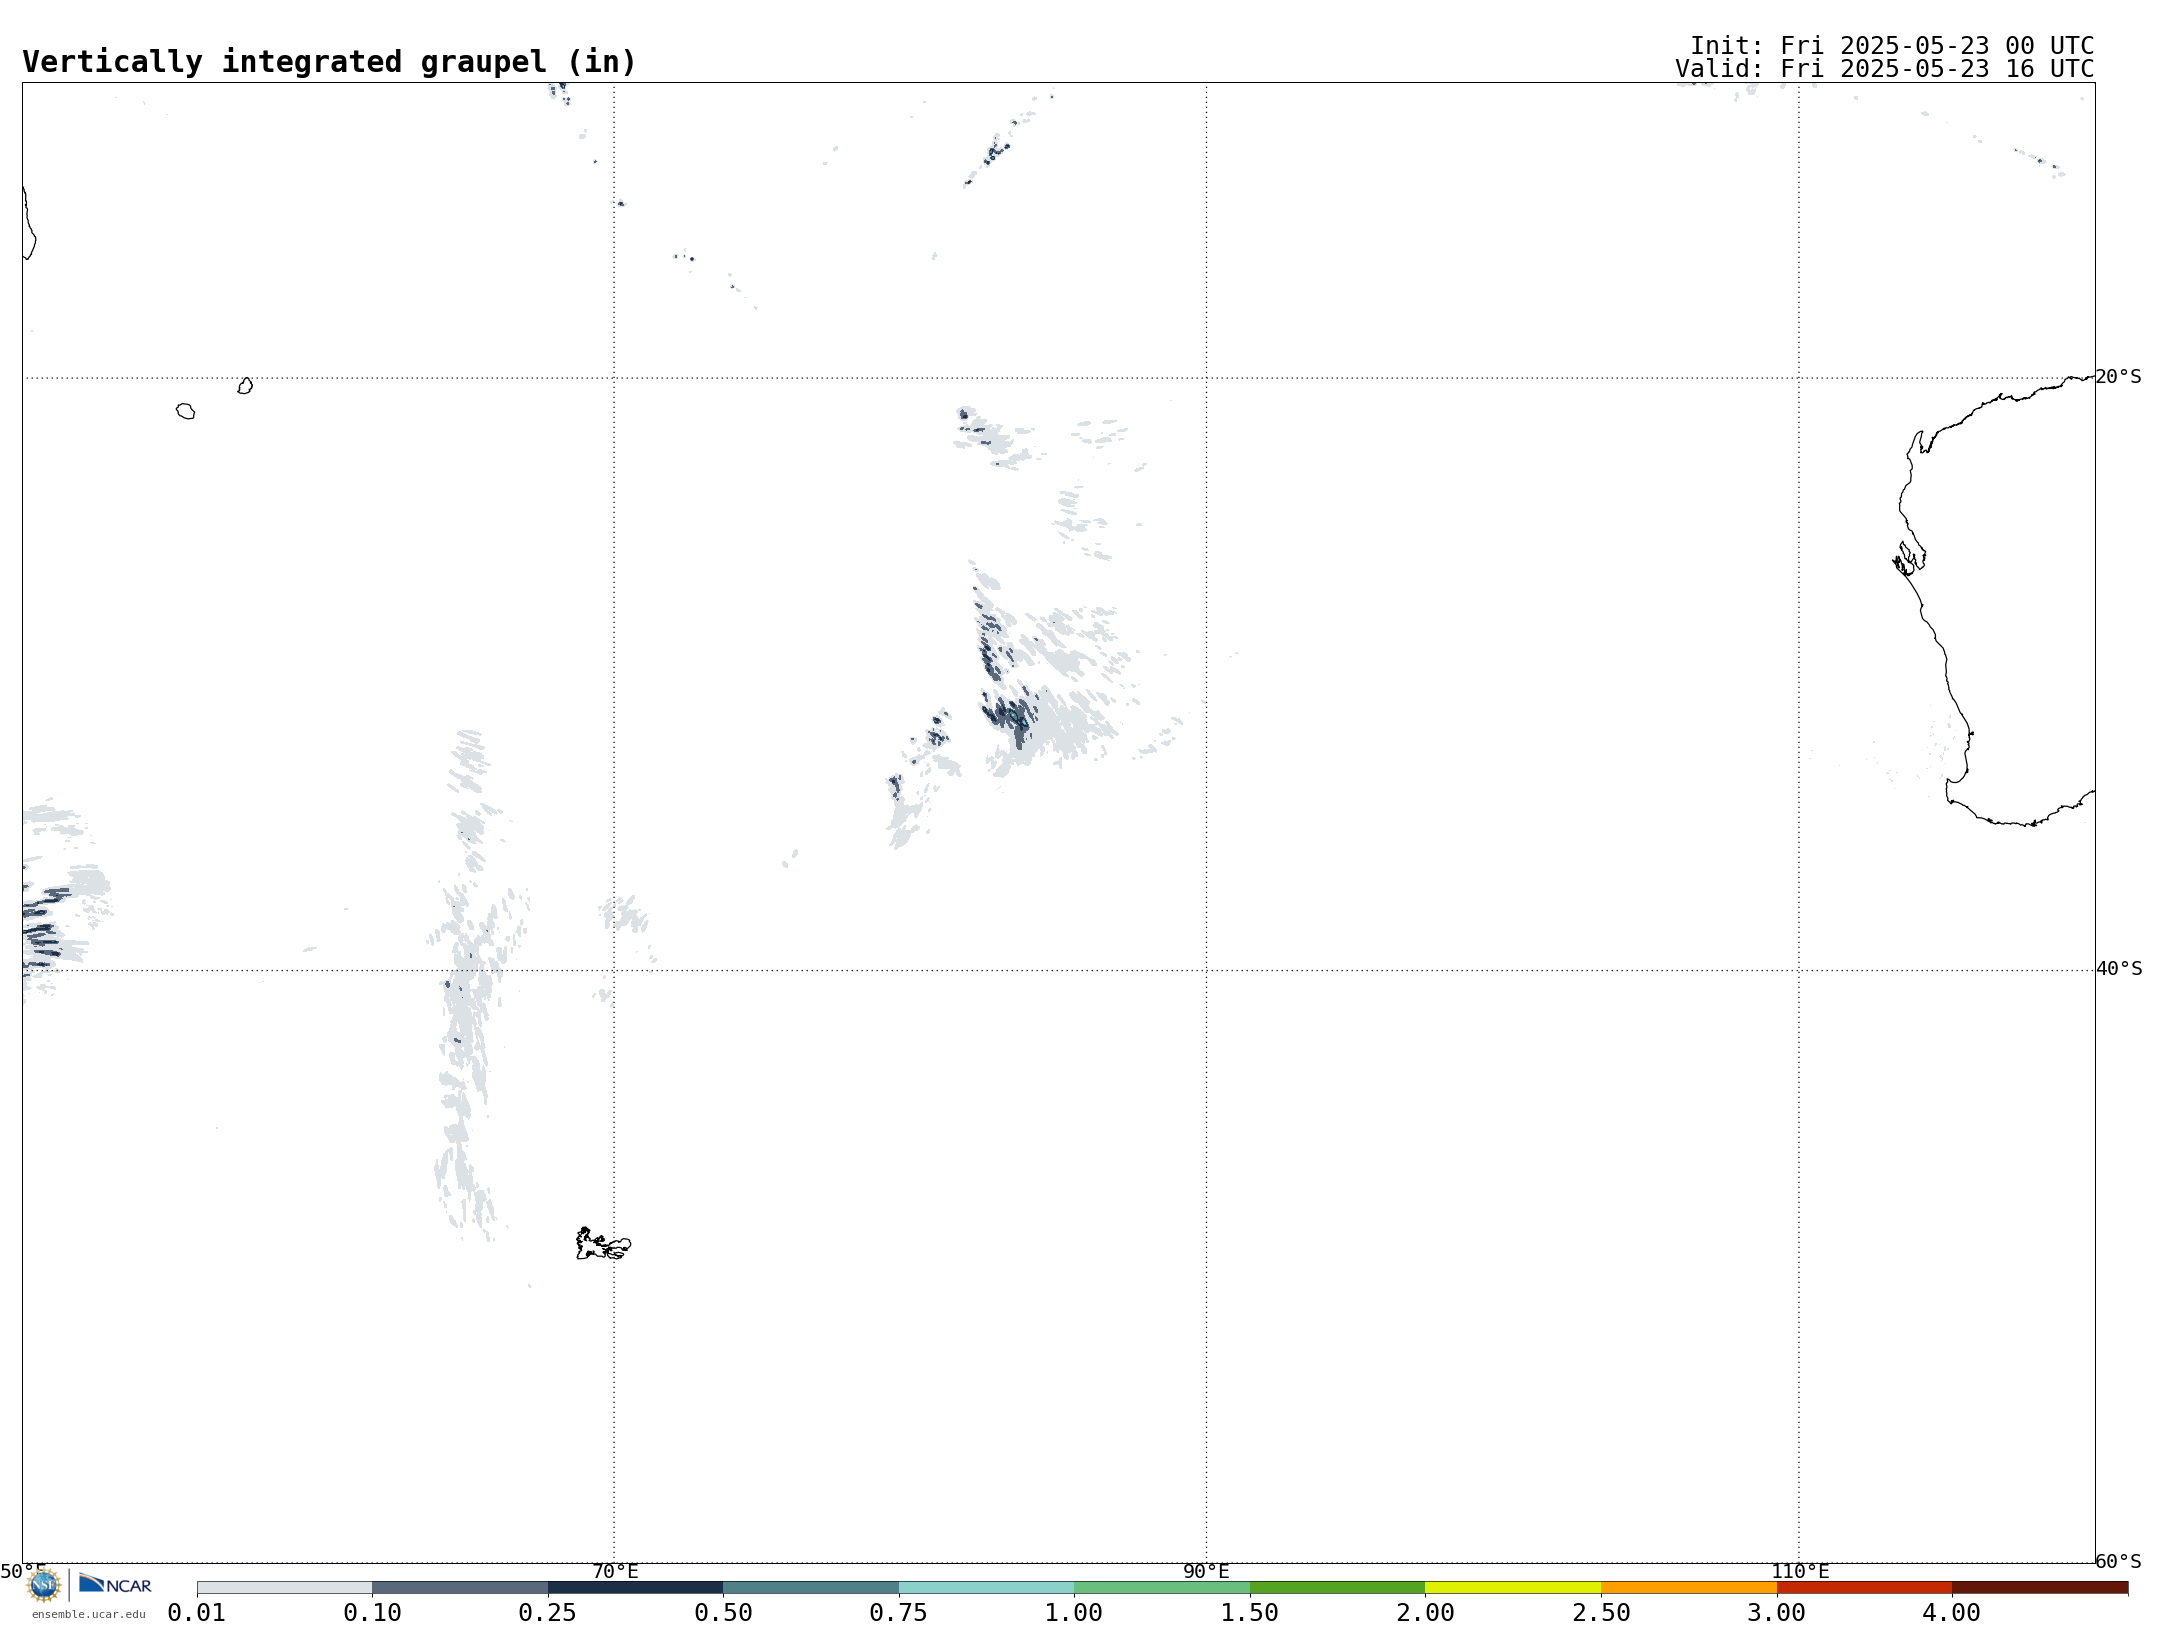Click the 70°E longitude label

pyautogui.click(x=615, y=1572)
